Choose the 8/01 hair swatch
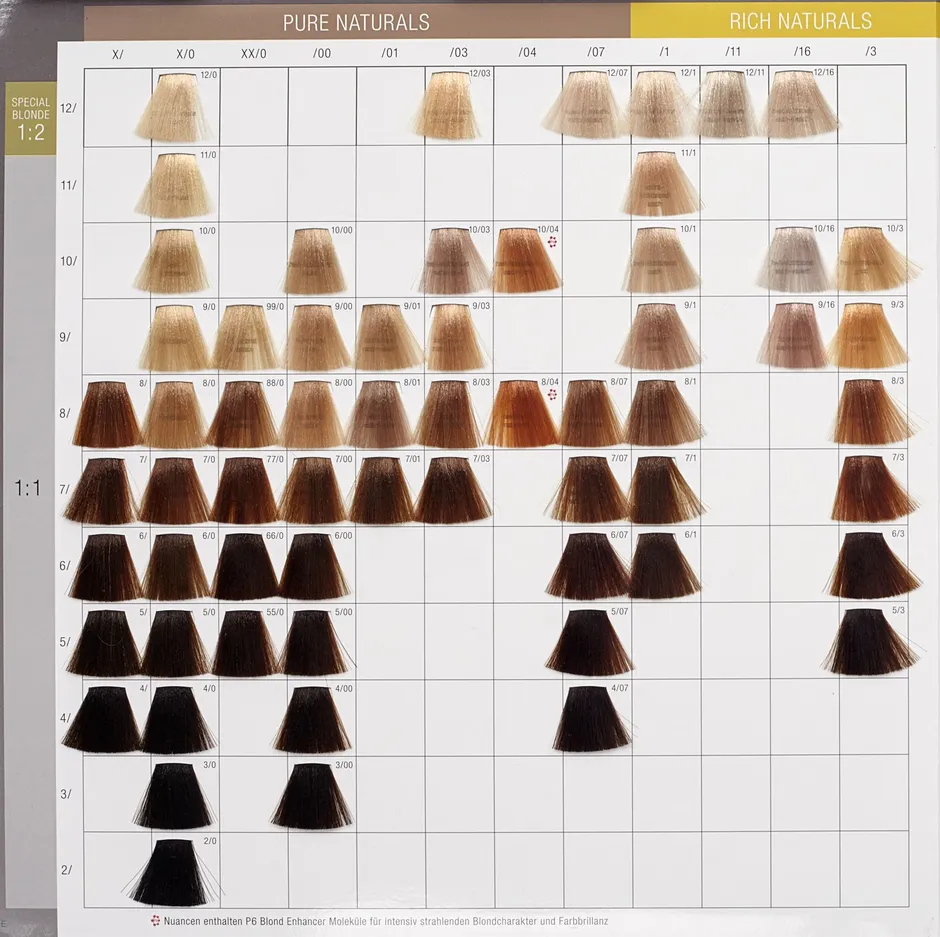This screenshot has width=940, height=937. point(381,414)
